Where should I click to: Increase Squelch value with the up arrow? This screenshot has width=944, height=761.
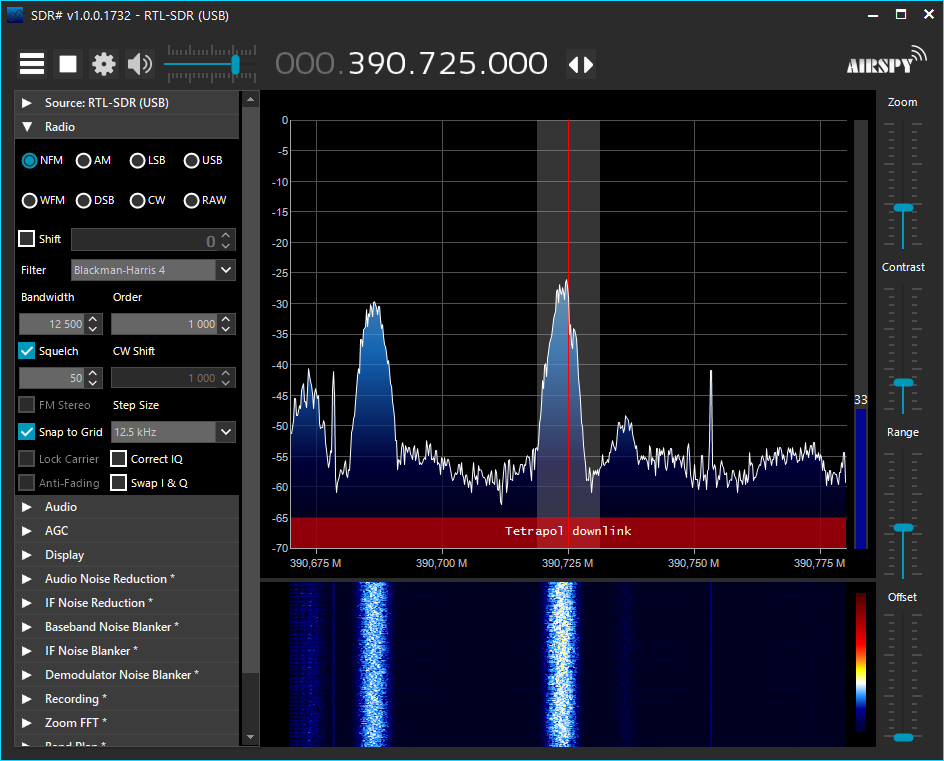(x=93, y=373)
